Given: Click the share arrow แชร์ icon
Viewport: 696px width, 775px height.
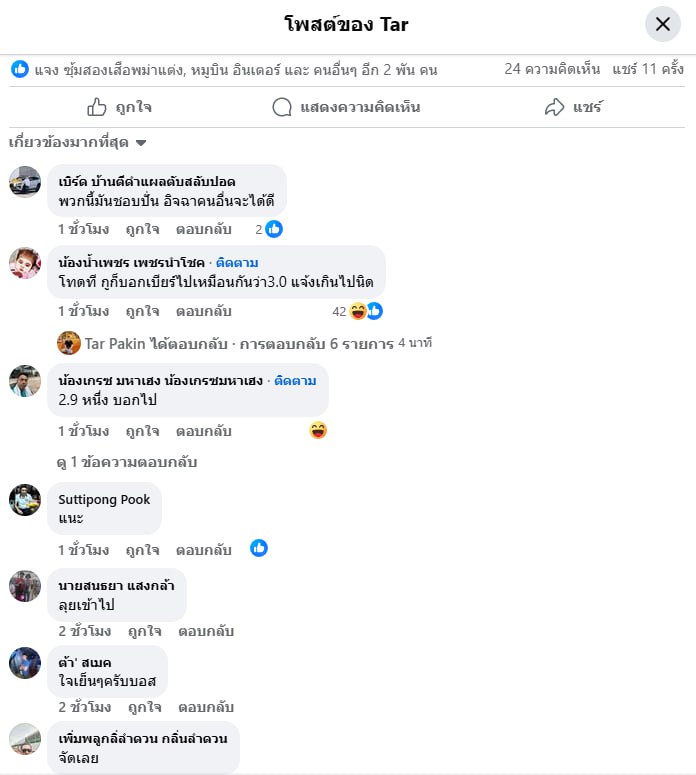Looking at the screenshot, I should [x=554, y=107].
